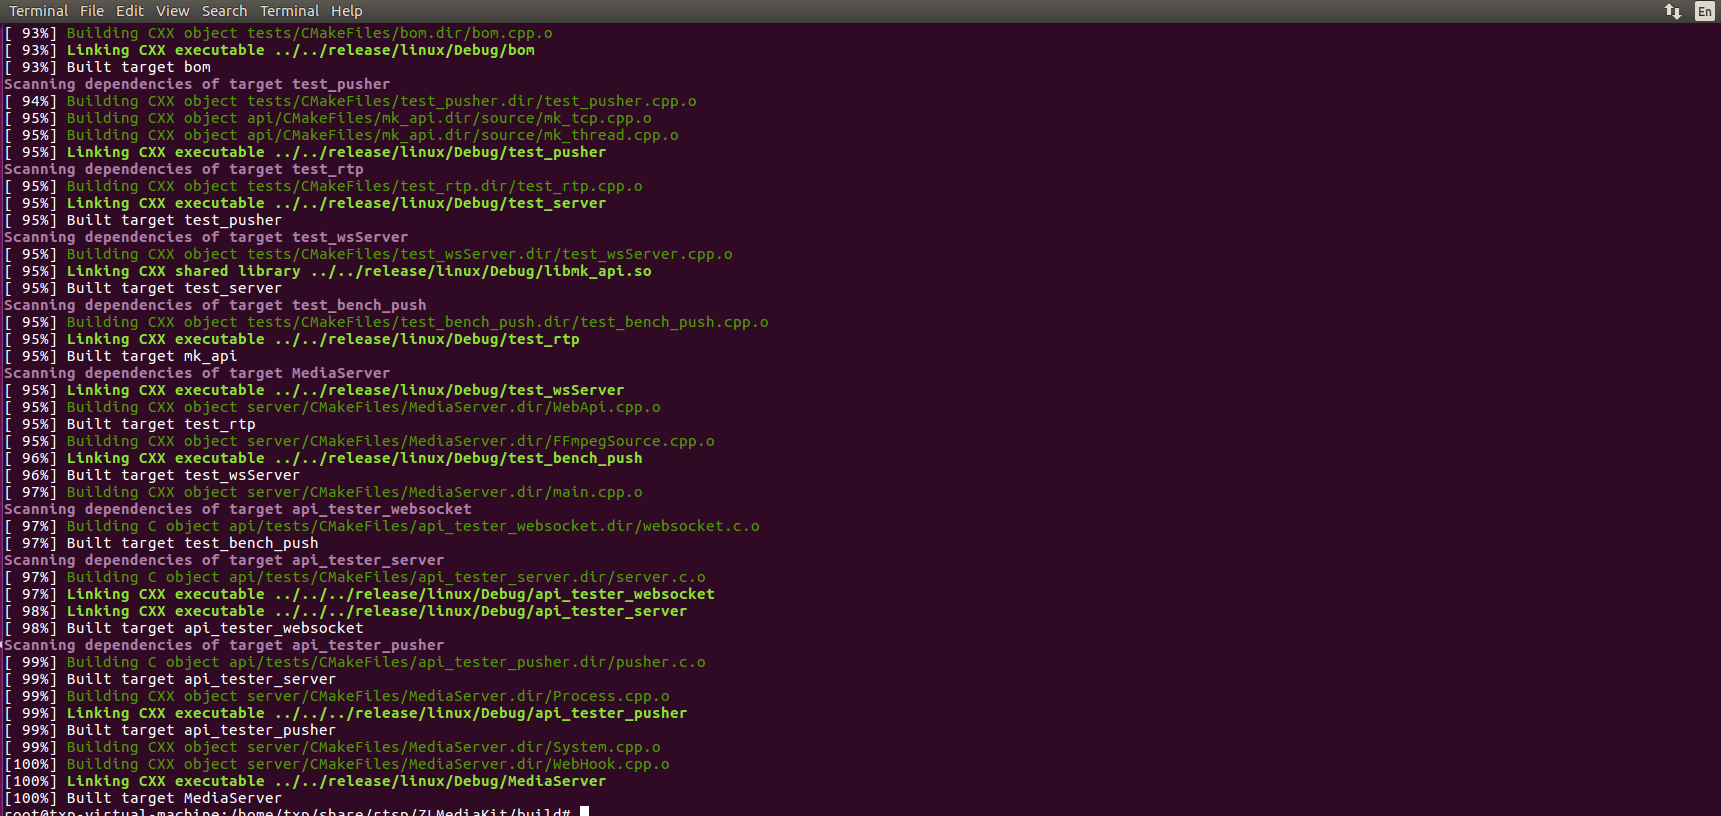Open the View menu
Screen dimensions: 1721x816
click(173, 11)
